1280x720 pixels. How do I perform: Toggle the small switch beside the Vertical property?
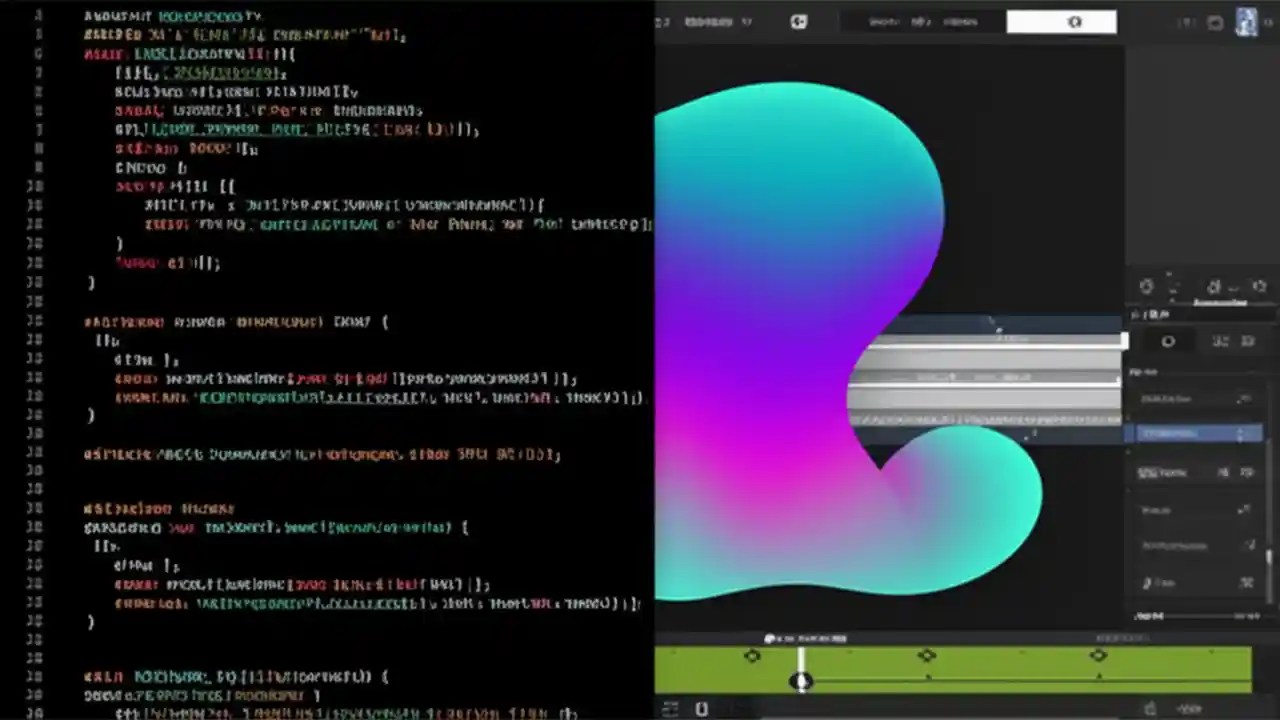(1222, 471)
